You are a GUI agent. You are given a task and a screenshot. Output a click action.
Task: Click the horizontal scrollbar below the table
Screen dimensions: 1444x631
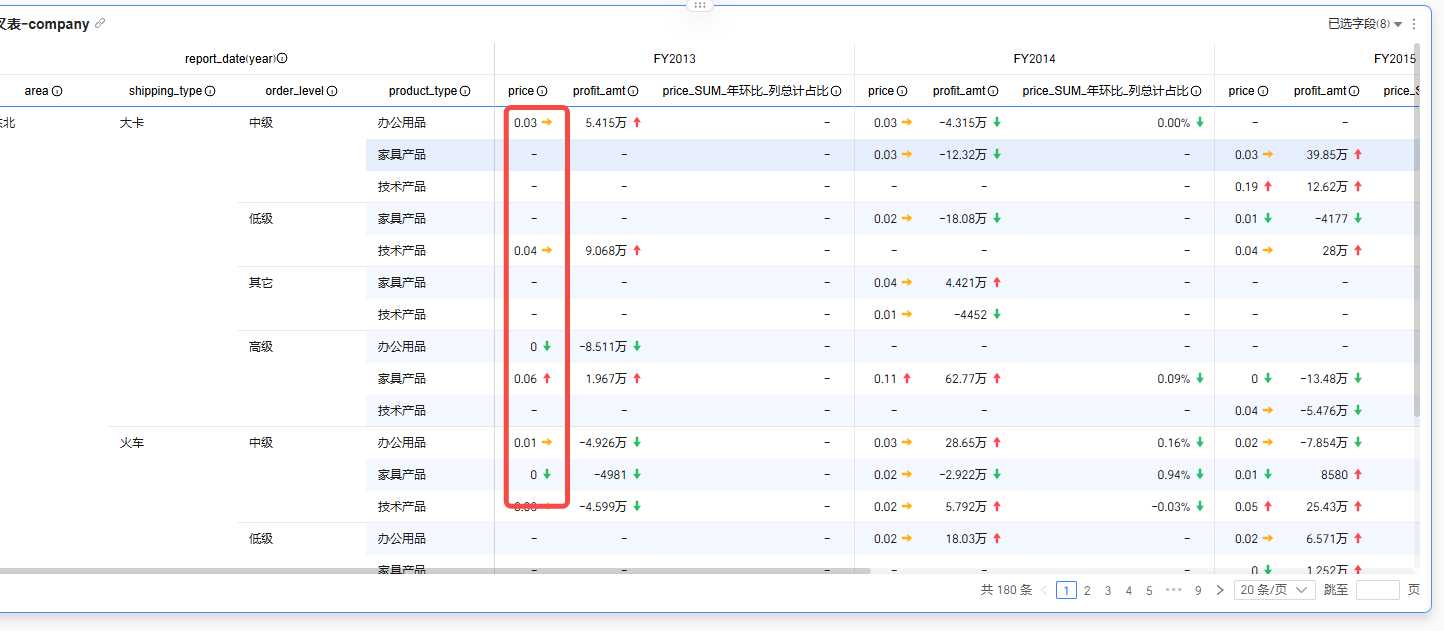point(435,571)
